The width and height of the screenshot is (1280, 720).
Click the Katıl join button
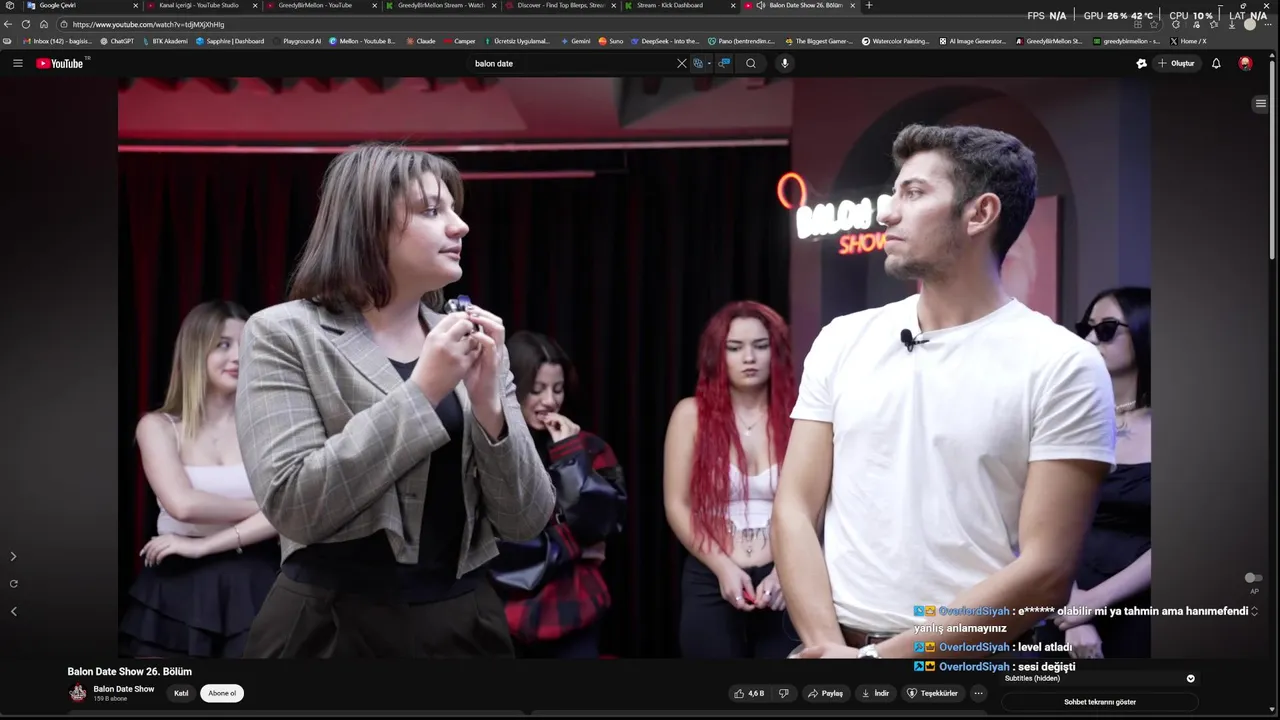point(181,693)
